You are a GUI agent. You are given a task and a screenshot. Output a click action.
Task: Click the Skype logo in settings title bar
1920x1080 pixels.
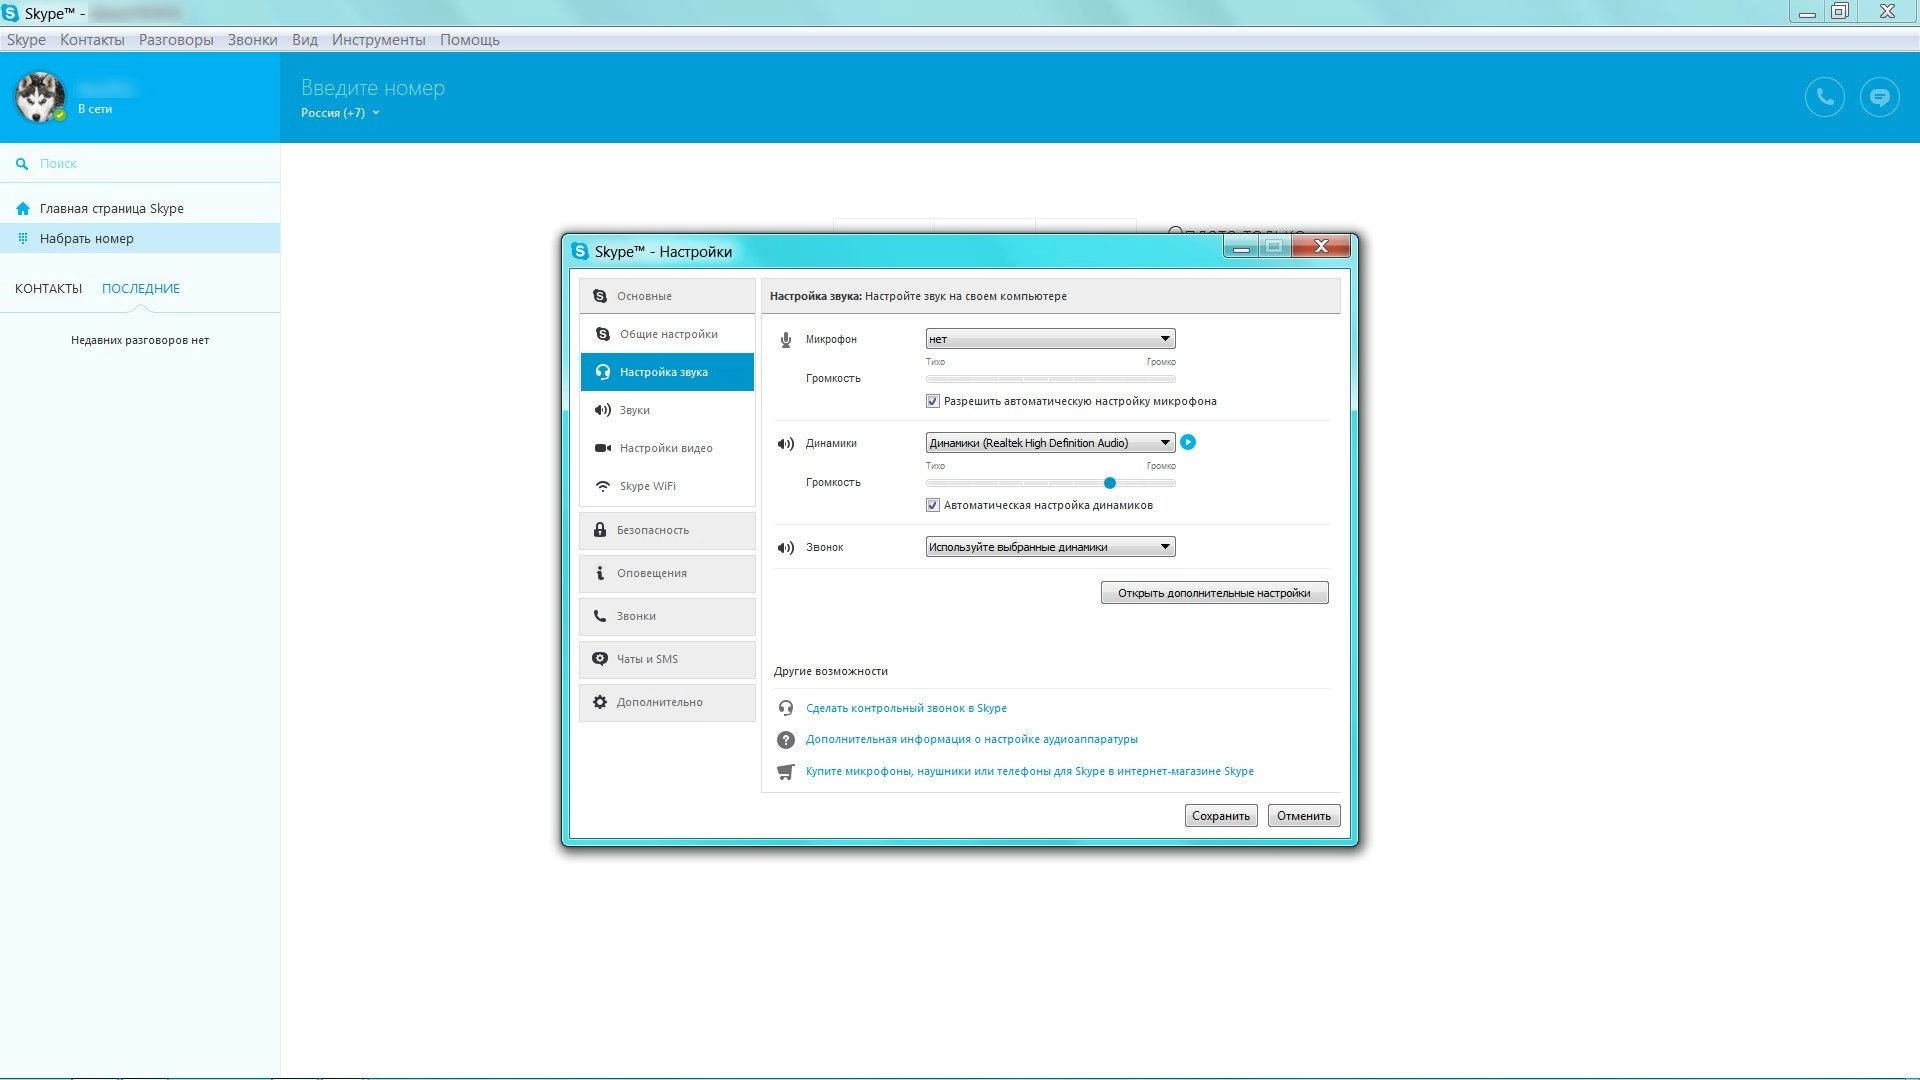(x=580, y=251)
